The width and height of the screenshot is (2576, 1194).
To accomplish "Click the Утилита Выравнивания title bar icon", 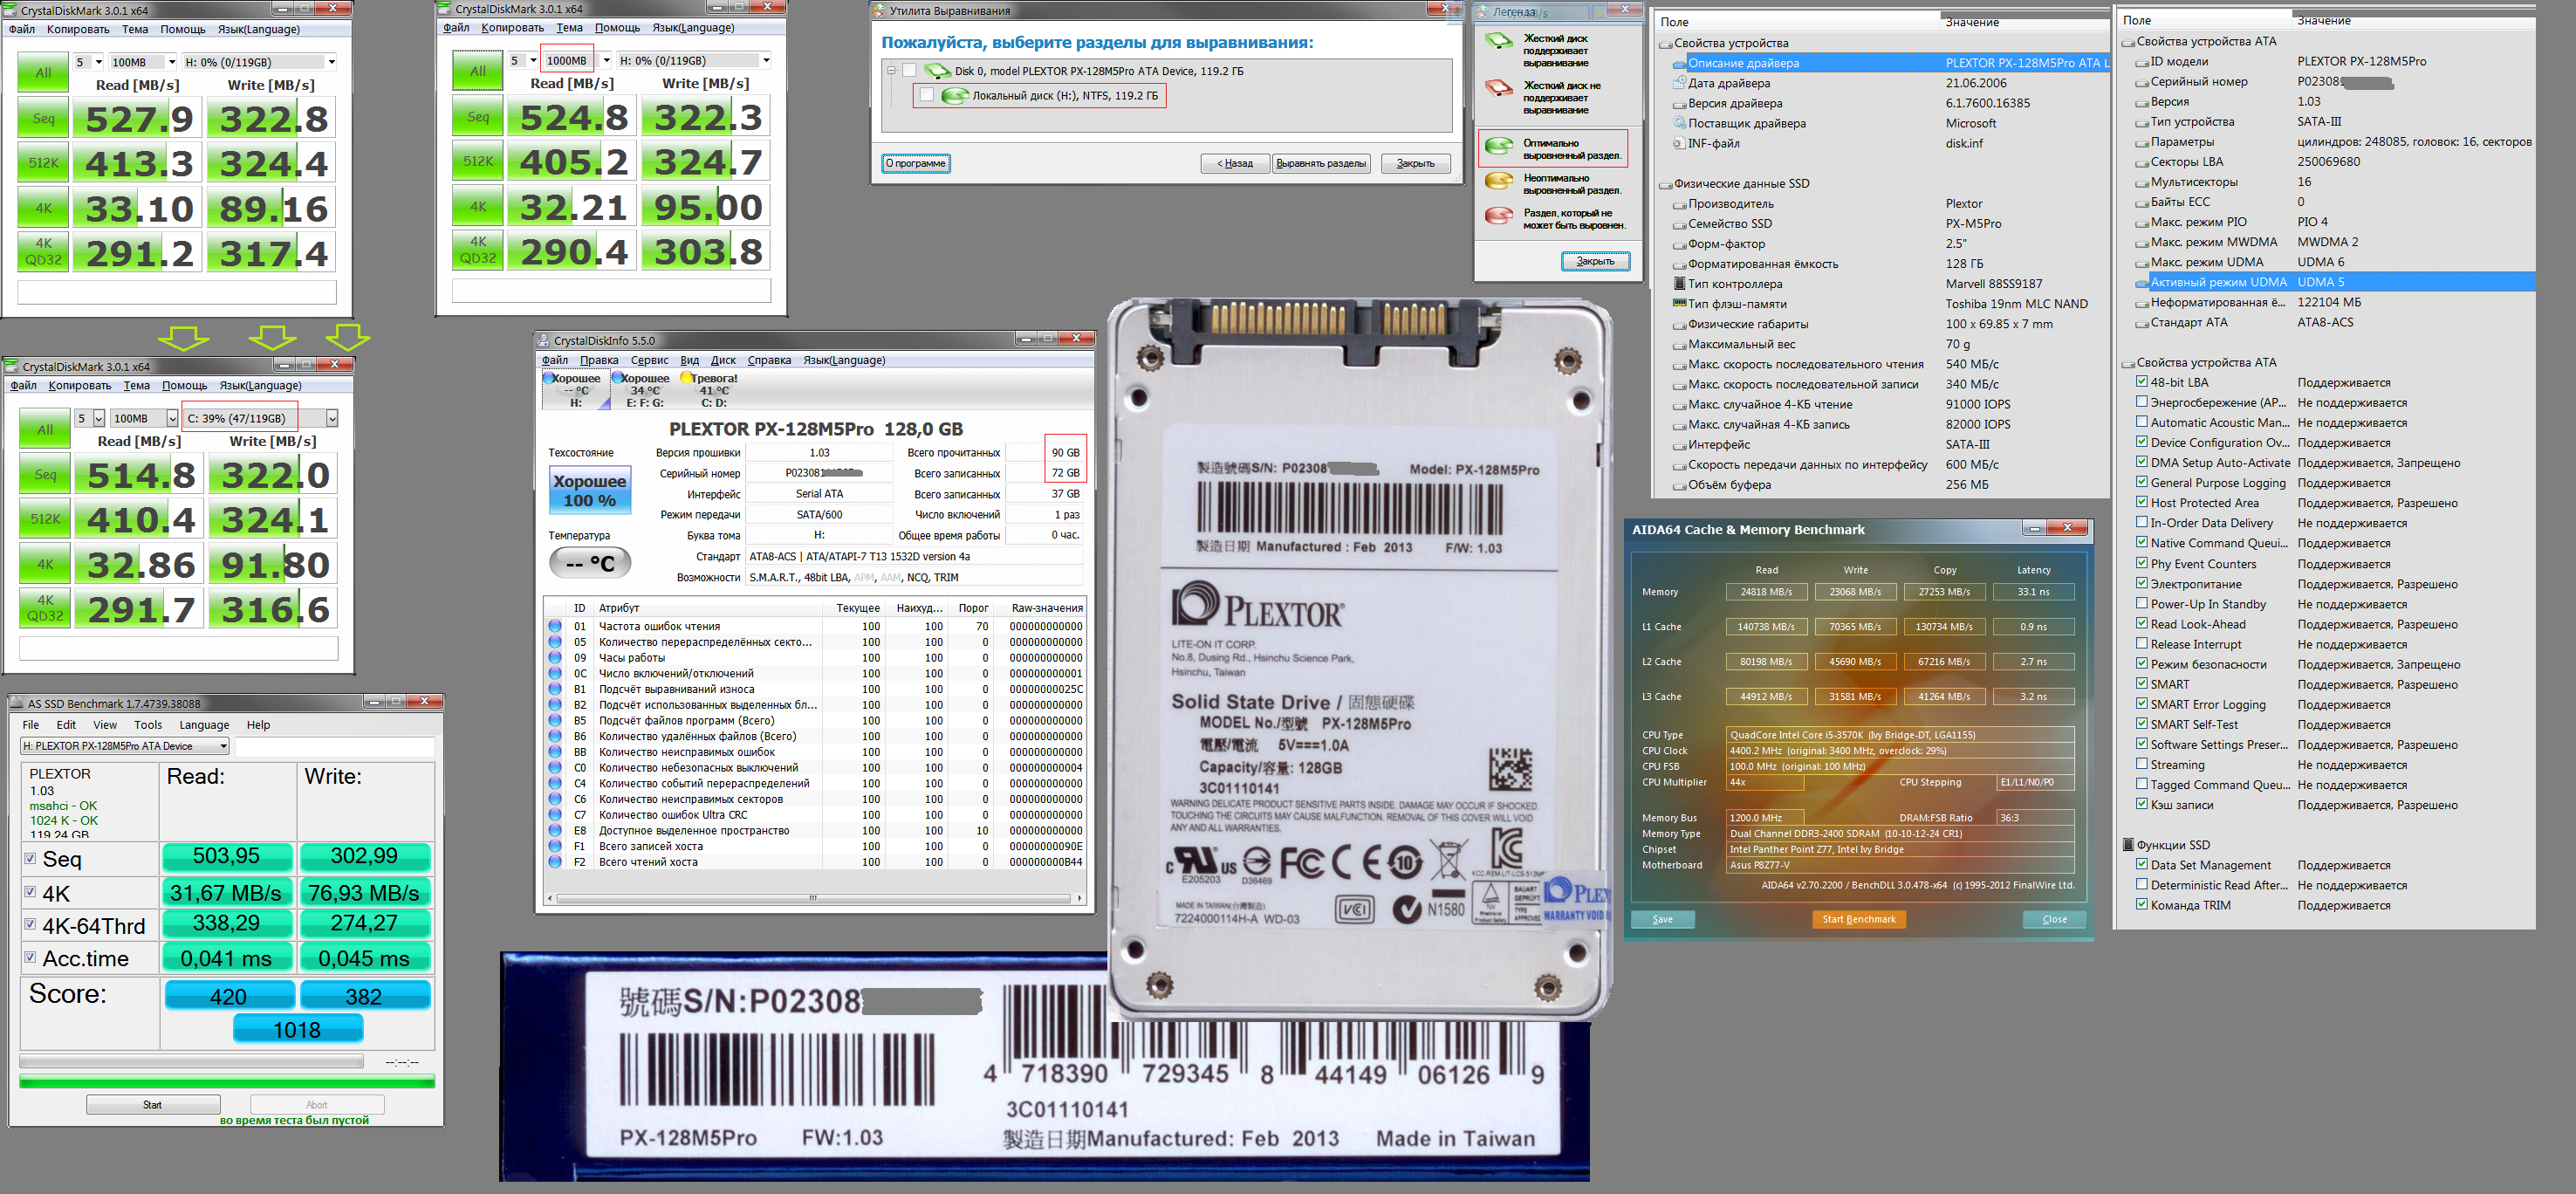I will (878, 11).
